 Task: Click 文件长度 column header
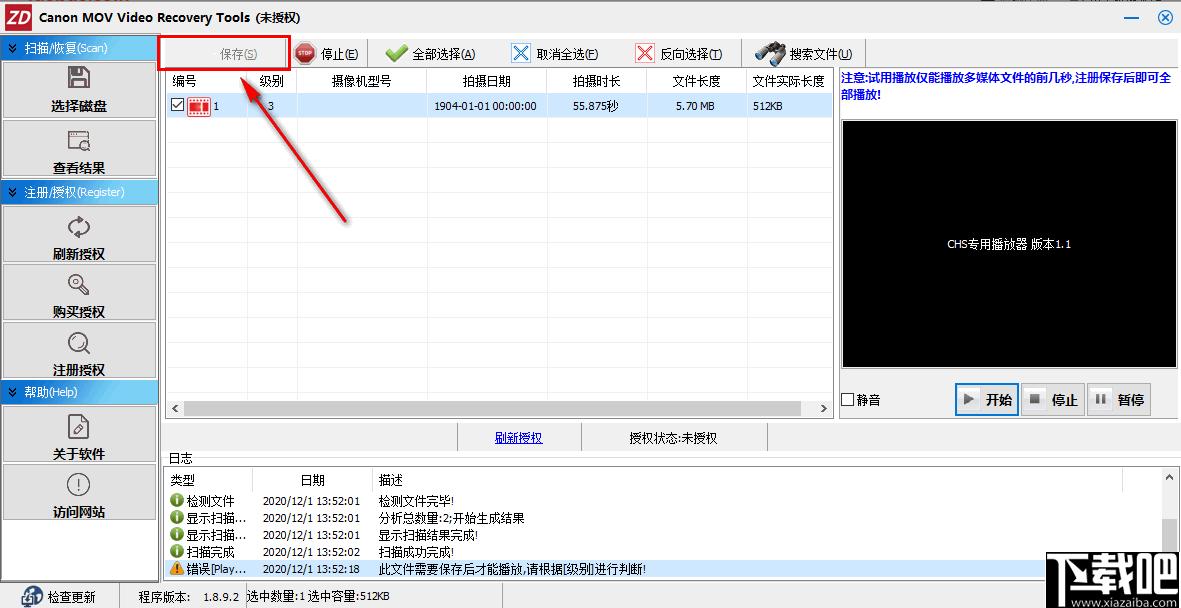(x=697, y=81)
